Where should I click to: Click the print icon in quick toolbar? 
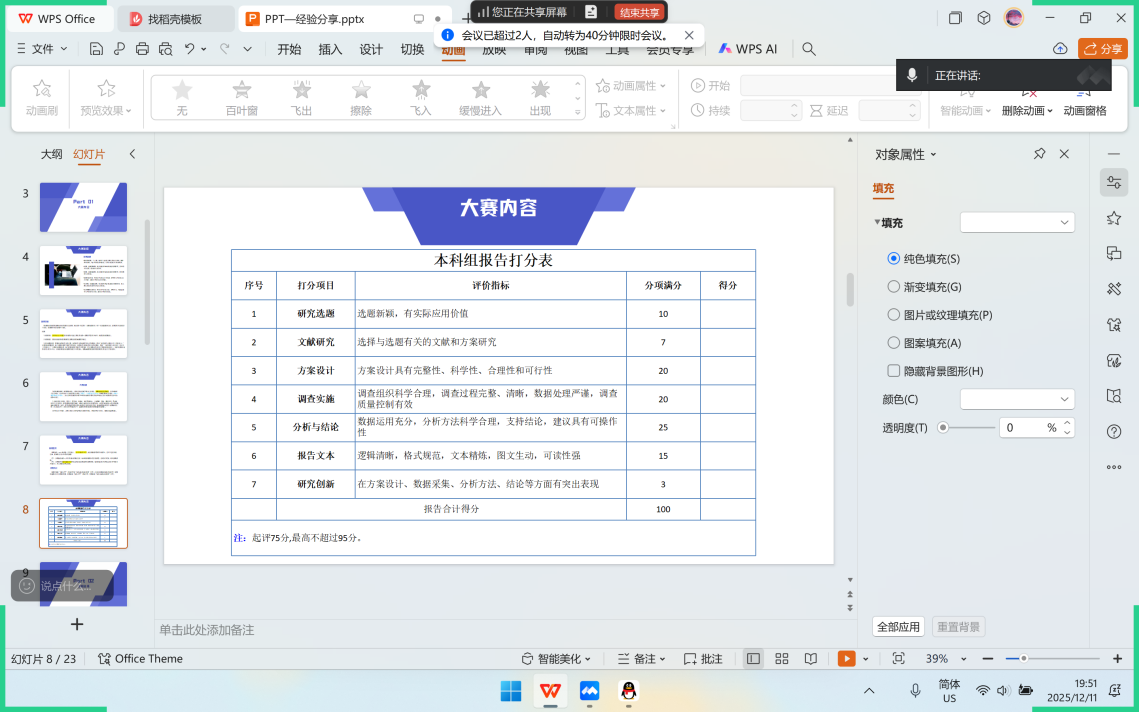pyautogui.click(x=142, y=49)
